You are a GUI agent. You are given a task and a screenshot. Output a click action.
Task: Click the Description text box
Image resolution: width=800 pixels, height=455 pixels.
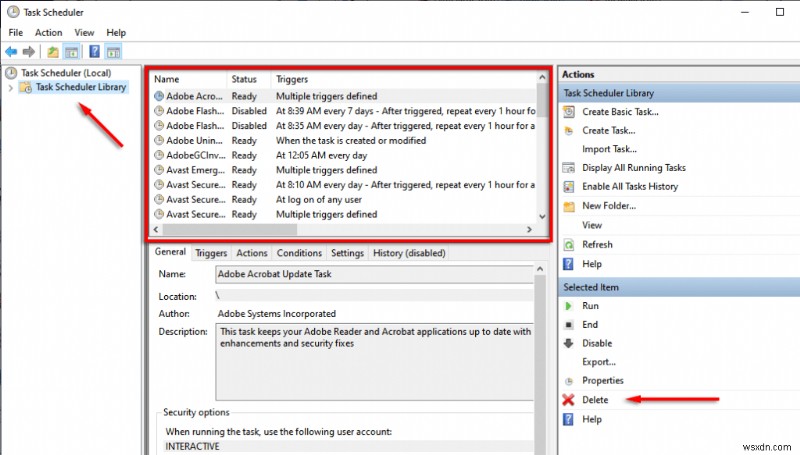click(374, 362)
